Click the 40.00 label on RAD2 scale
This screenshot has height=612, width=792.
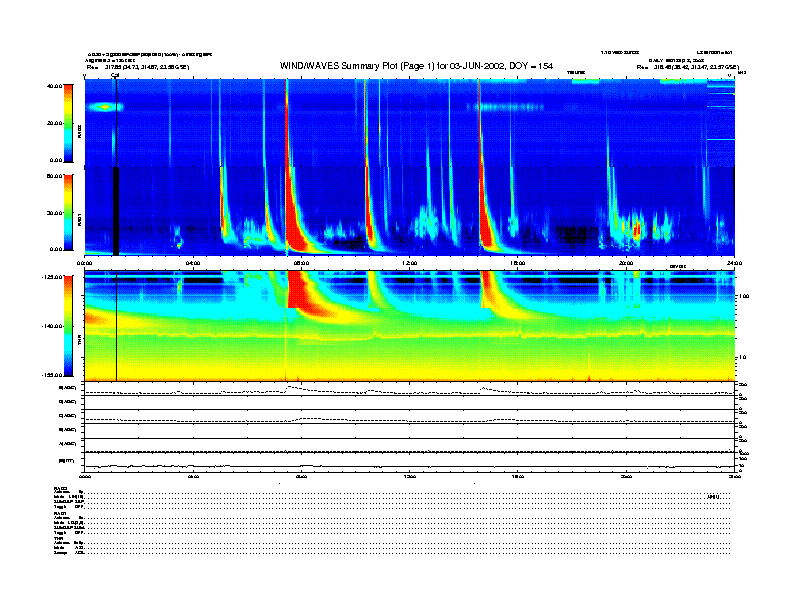tap(54, 86)
